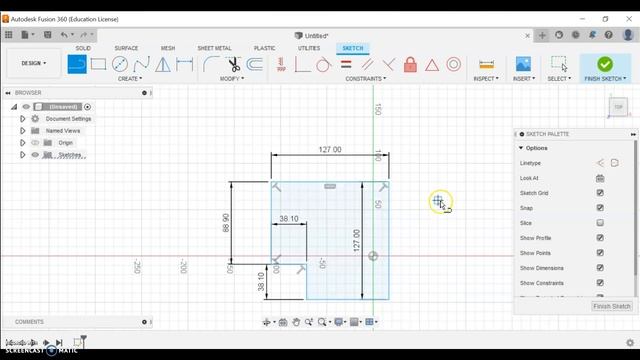Toggle the Sketch Grid checkbox
This screenshot has height=360, width=640.
click(600, 193)
